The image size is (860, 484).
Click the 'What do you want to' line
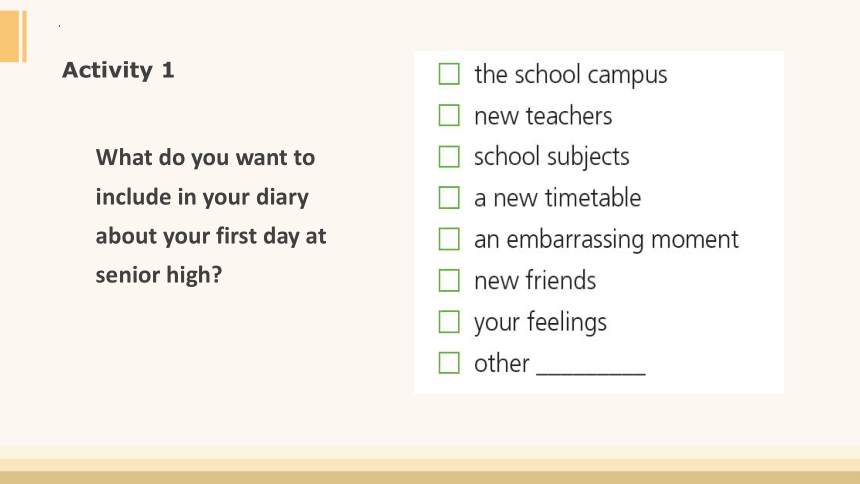205,158
